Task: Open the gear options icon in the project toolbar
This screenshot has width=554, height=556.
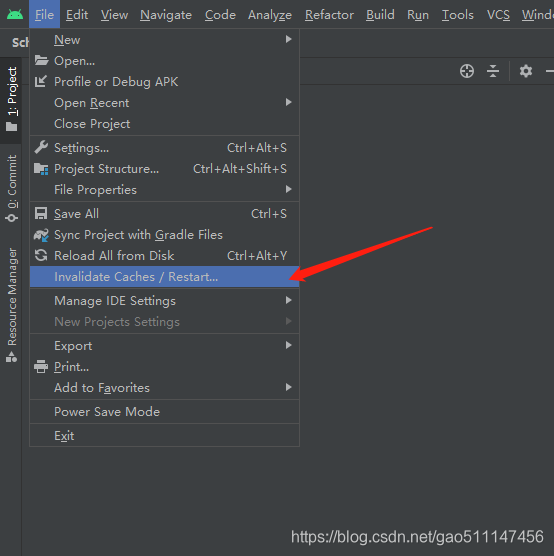Action: tap(526, 71)
